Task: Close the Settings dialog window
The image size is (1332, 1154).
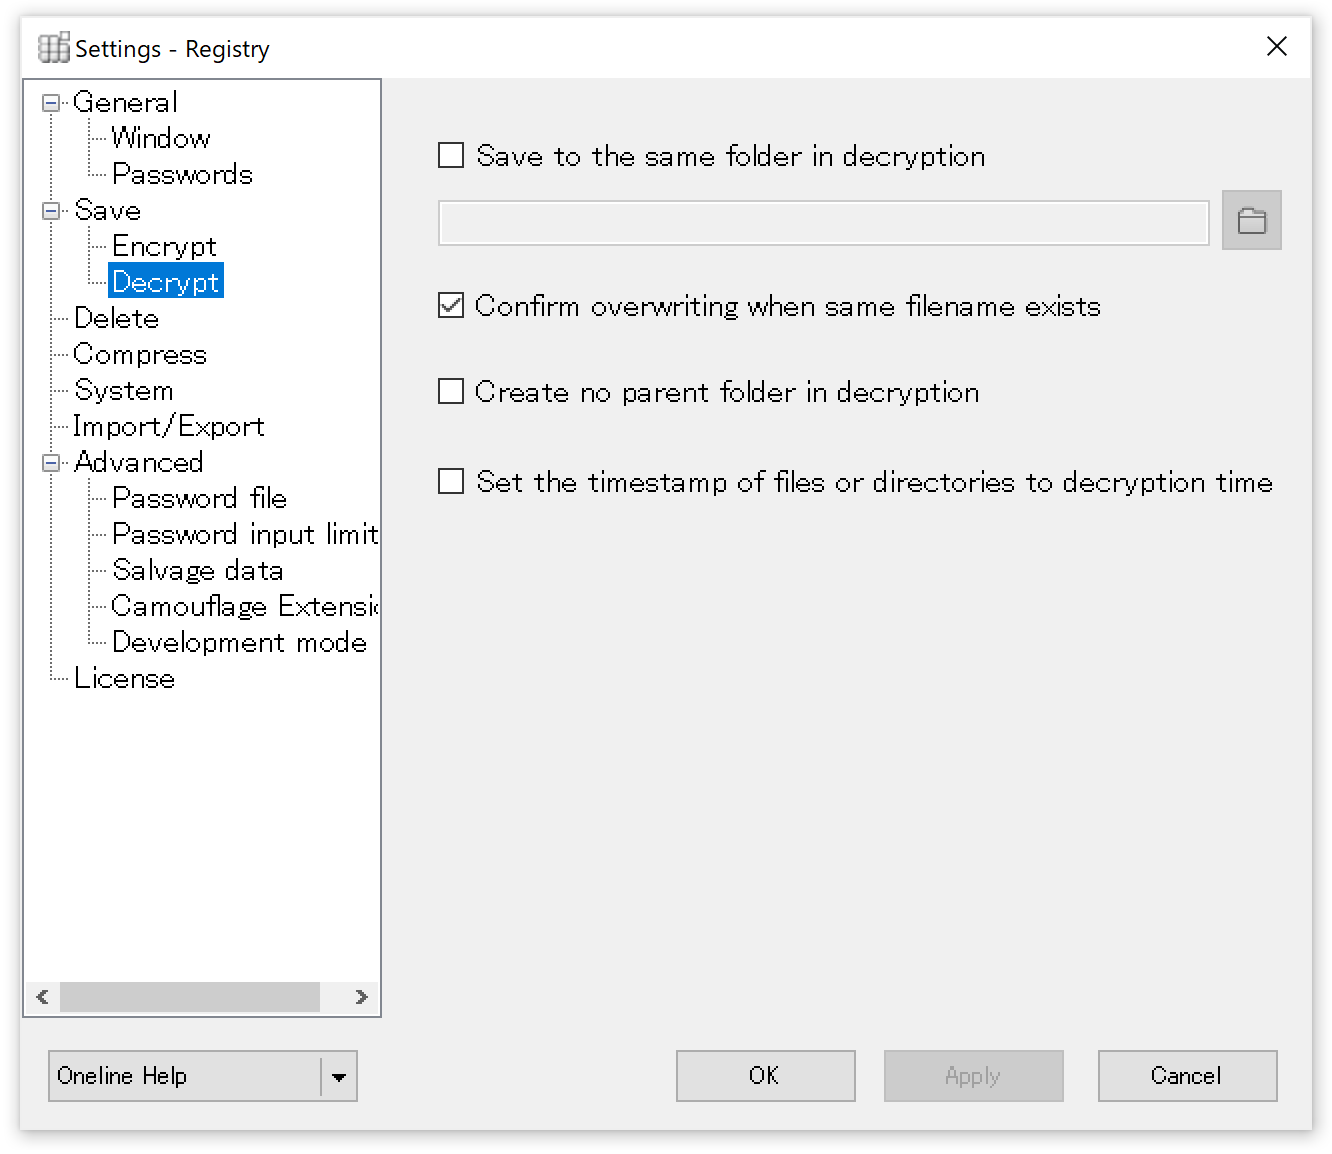Action: coord(1276,47)
